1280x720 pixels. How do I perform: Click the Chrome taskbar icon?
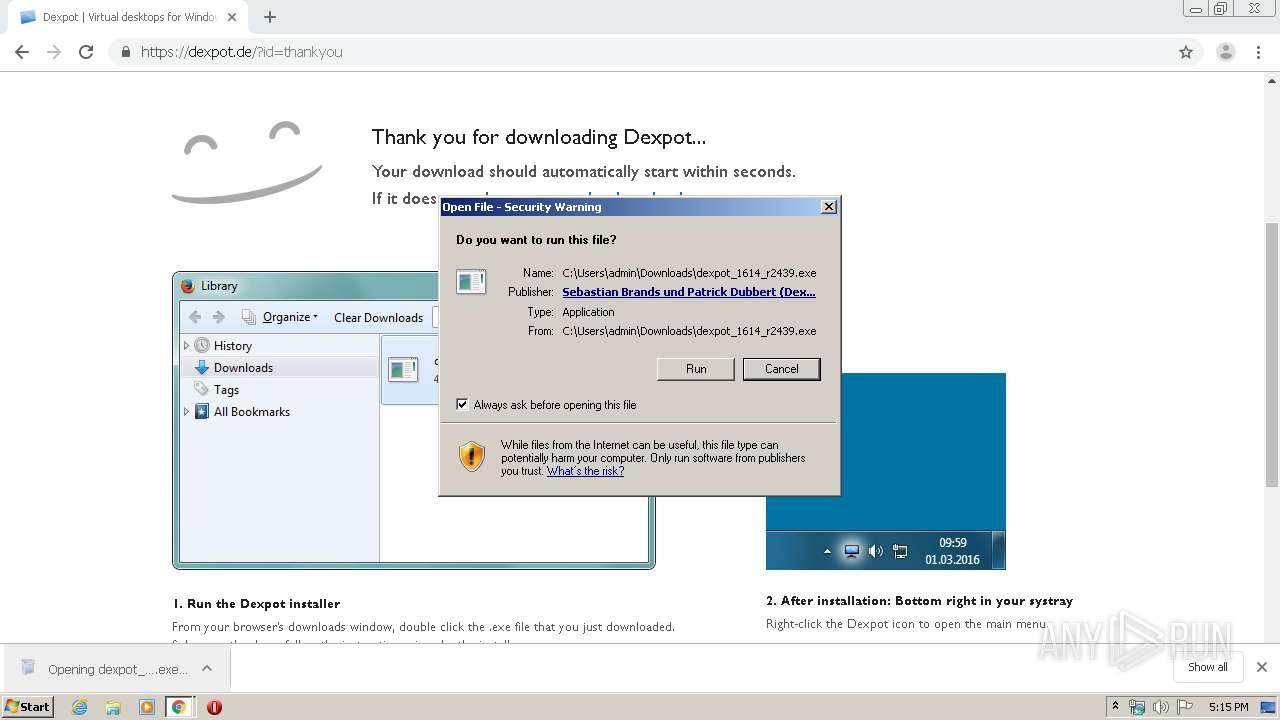(x=178, y=707)
